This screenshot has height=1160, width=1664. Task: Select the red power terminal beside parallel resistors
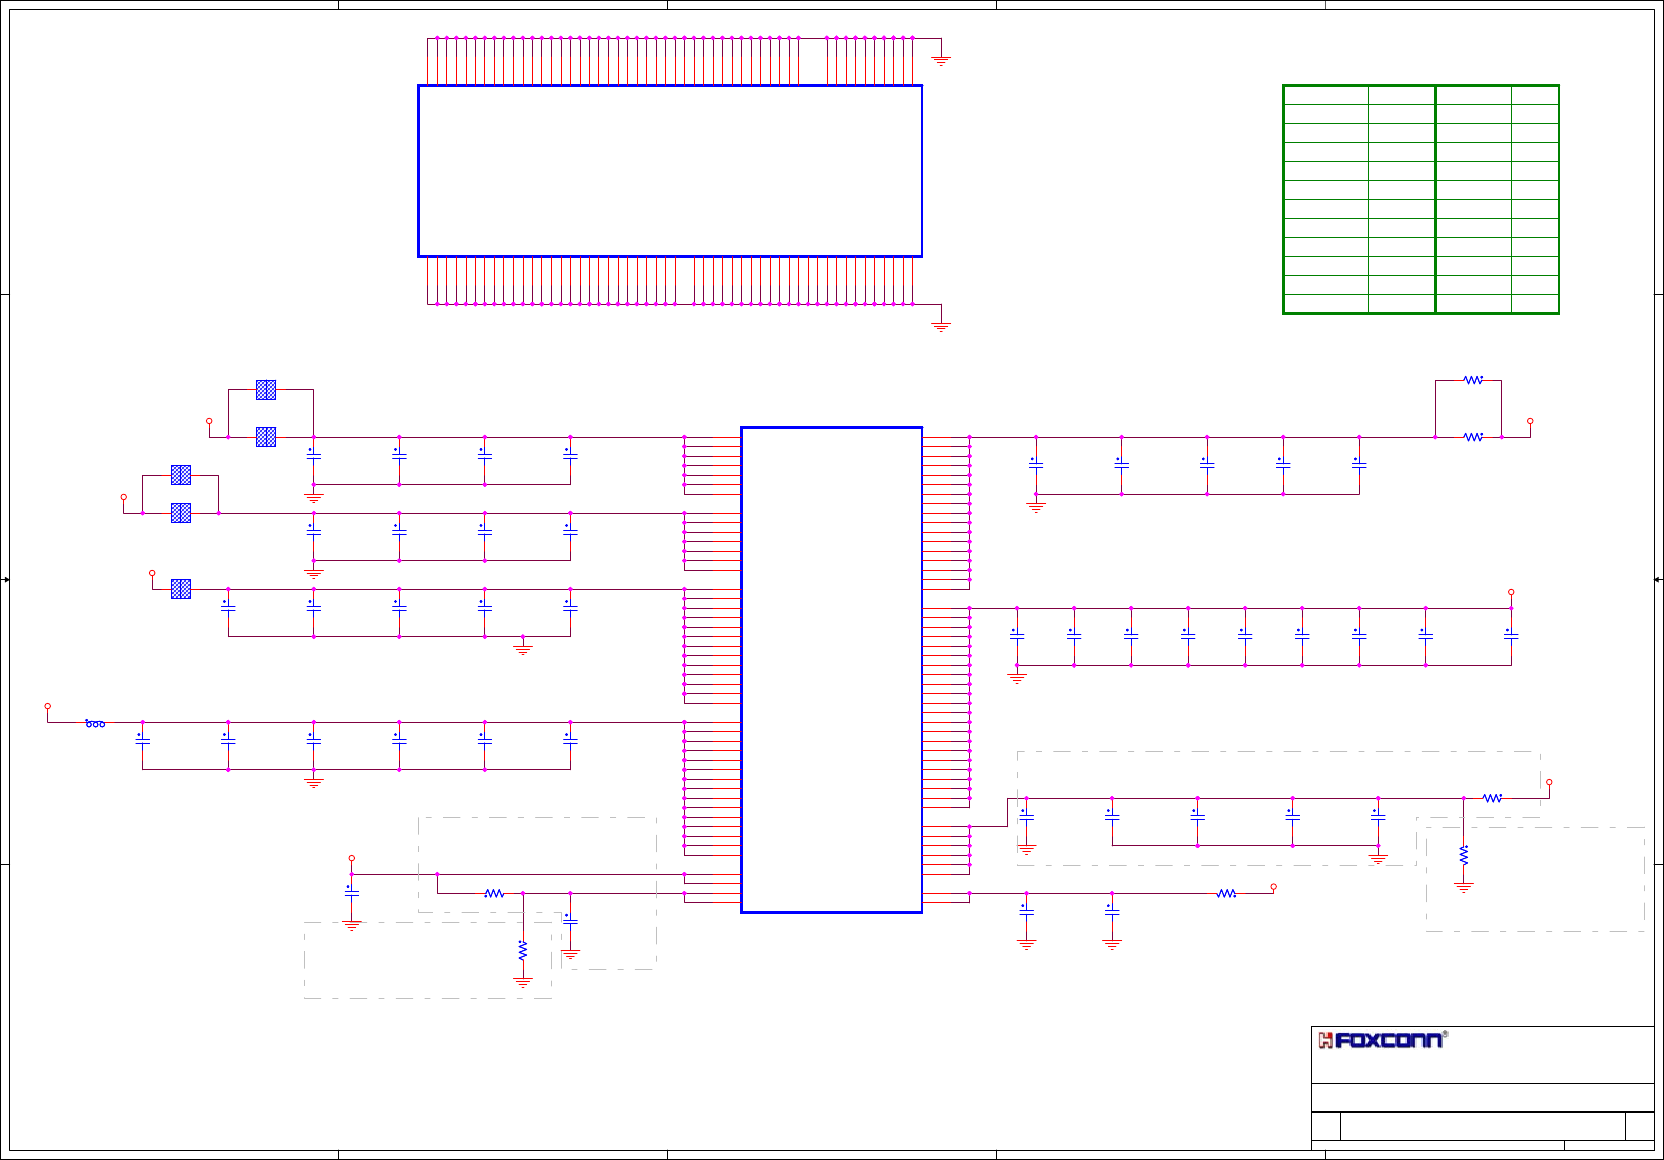tap(1530, 422)
